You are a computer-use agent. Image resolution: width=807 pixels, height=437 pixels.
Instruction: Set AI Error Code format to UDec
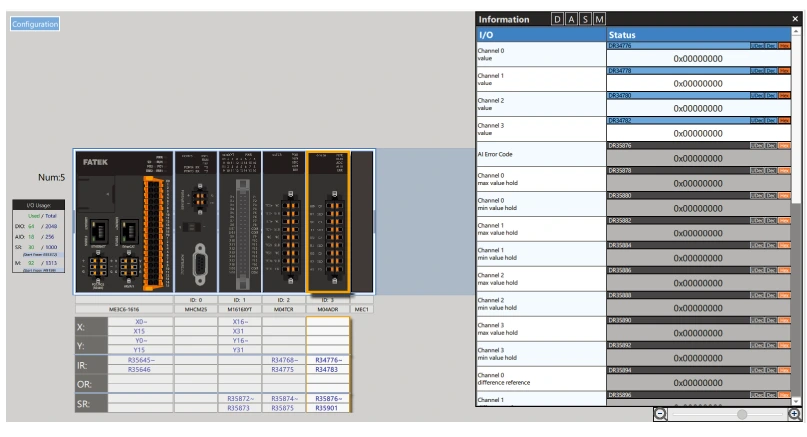pos(756,146)
